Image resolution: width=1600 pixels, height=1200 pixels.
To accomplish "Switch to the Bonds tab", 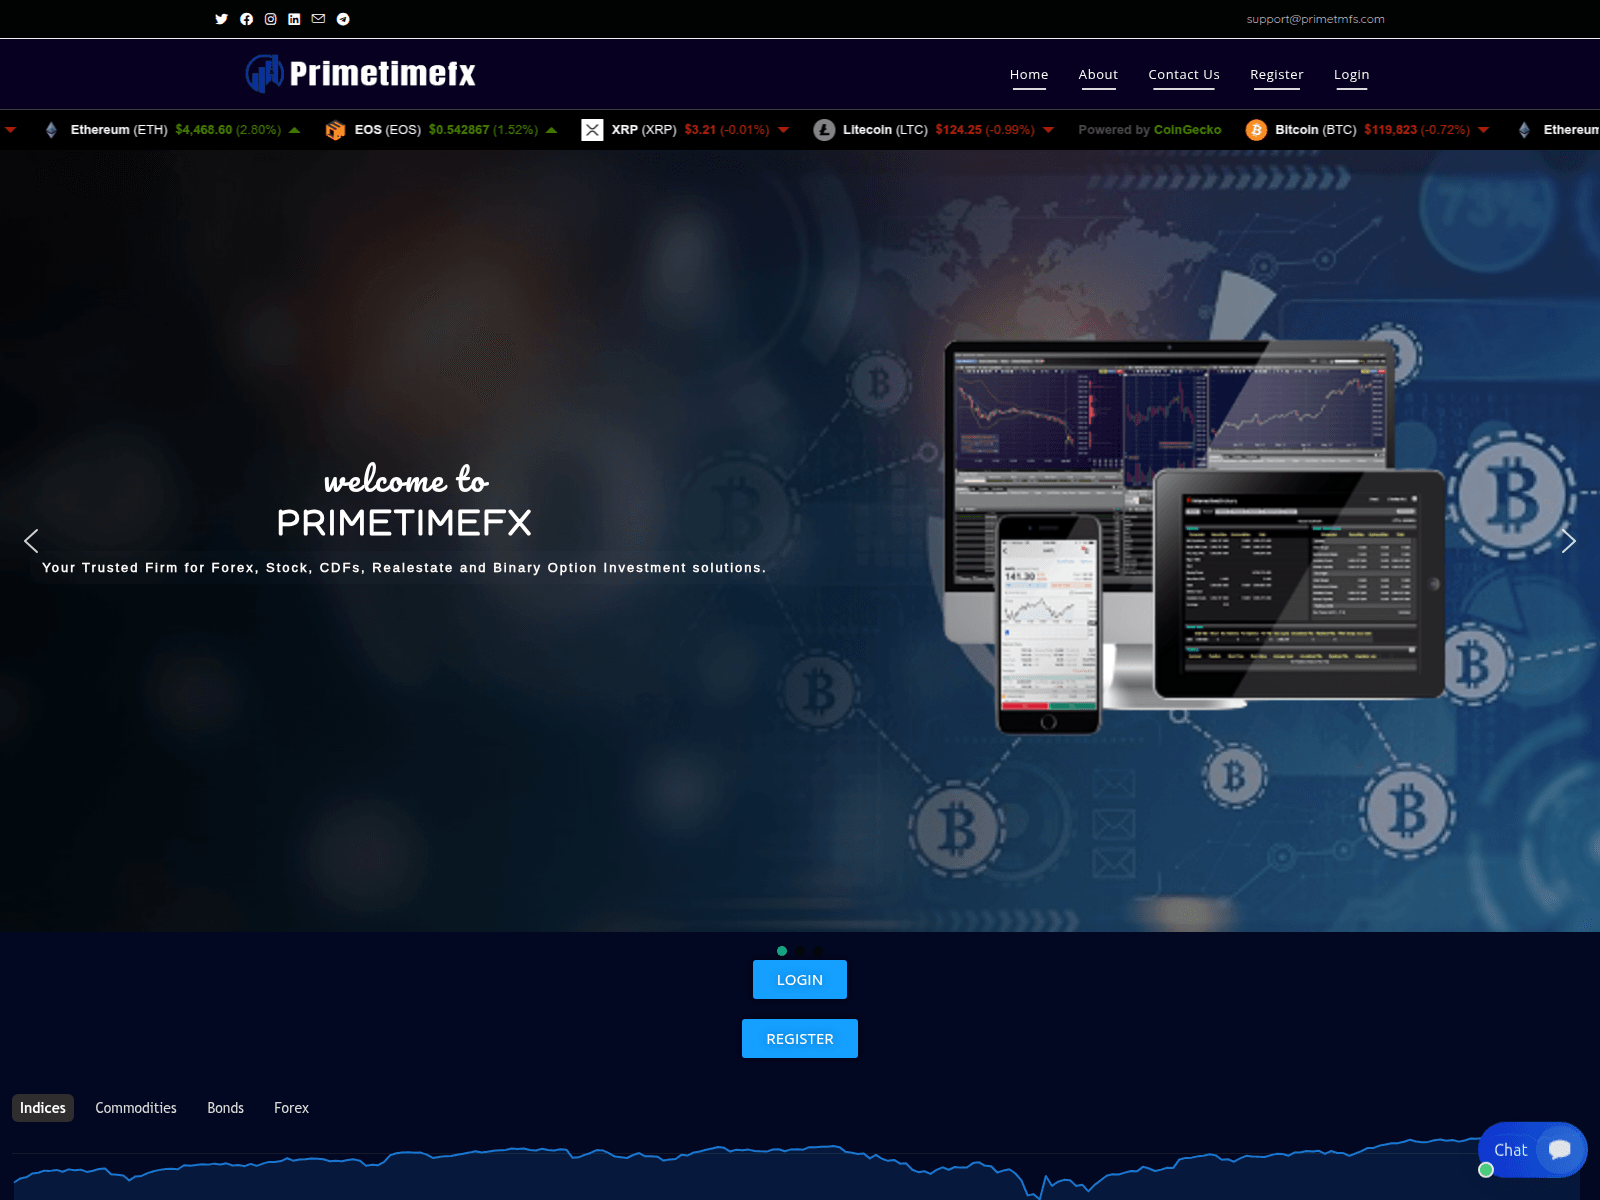I will 226,1108.
